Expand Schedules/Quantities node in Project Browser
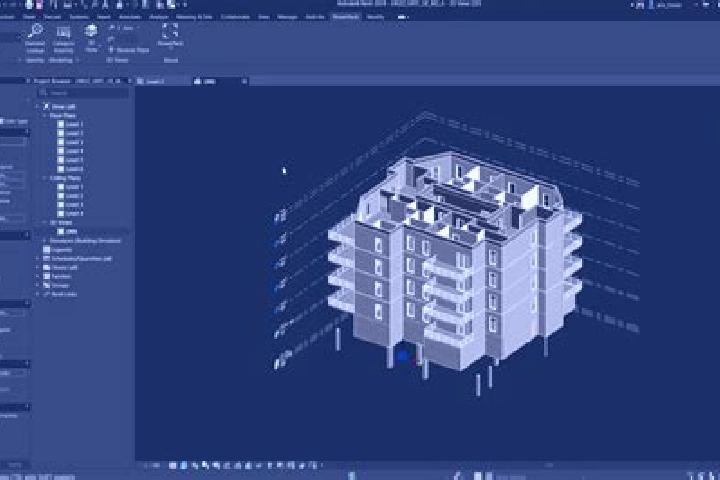The width and height of the screenshot is (720, 480). [38, 259]
